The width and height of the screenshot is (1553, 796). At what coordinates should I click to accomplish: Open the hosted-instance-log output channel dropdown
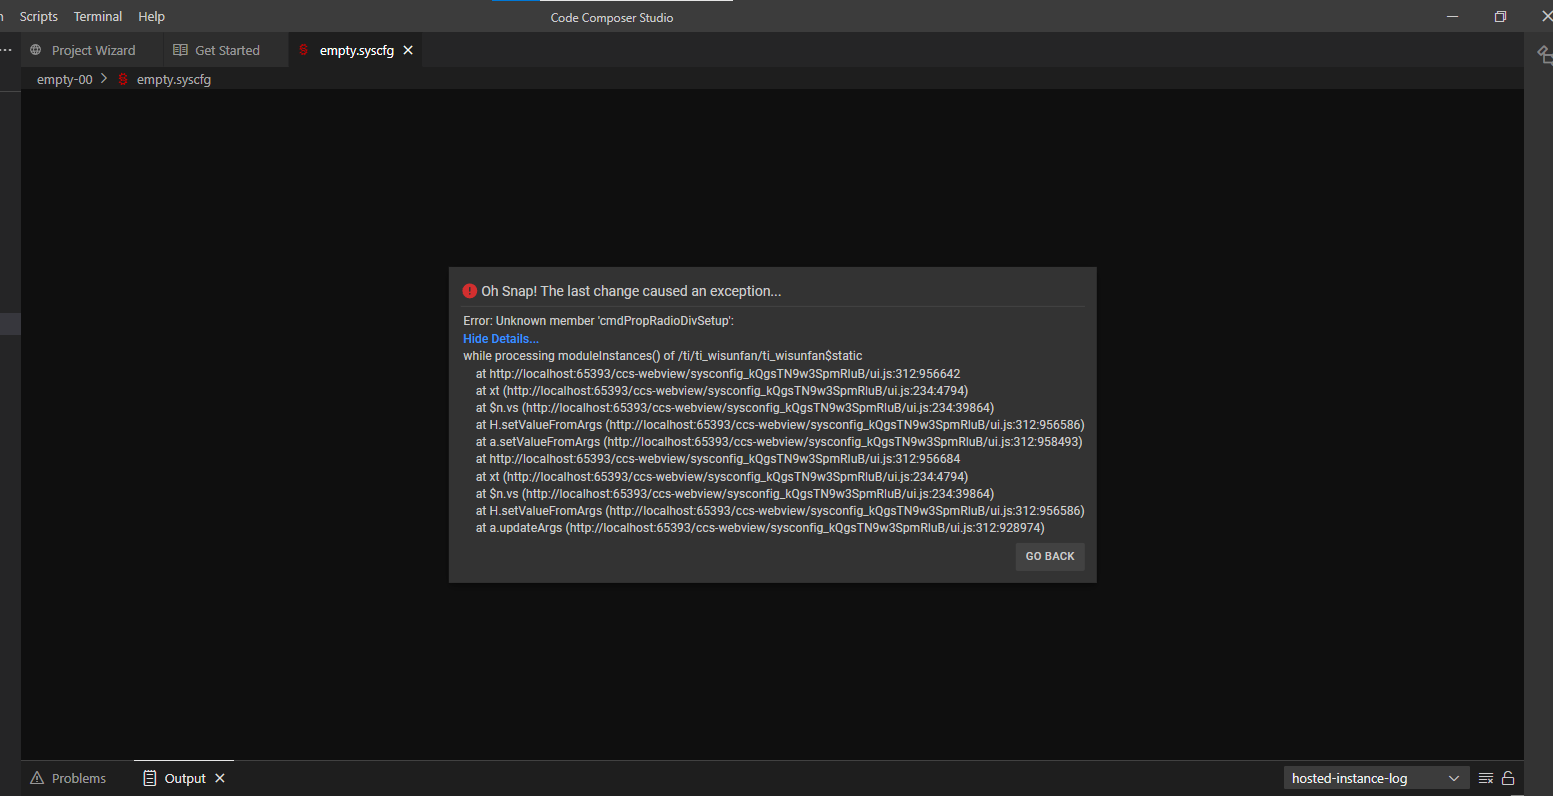click(1376, 778)
